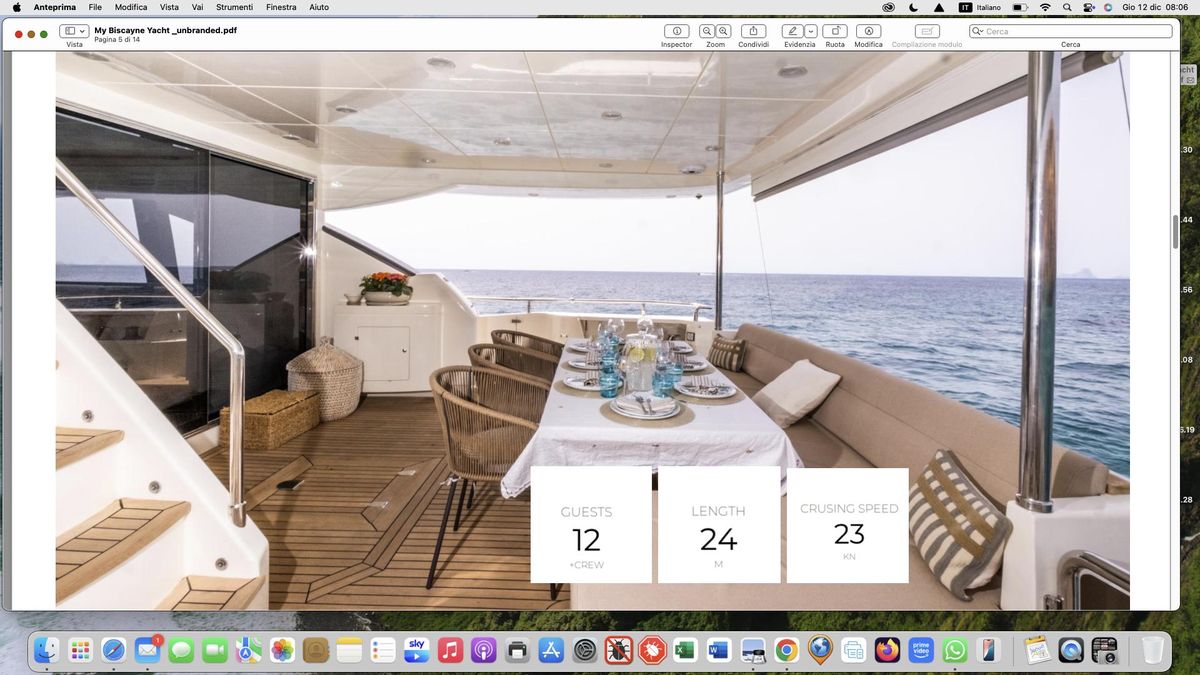Select the Evidenzia highlight pen tool

(x=793, y=31)
